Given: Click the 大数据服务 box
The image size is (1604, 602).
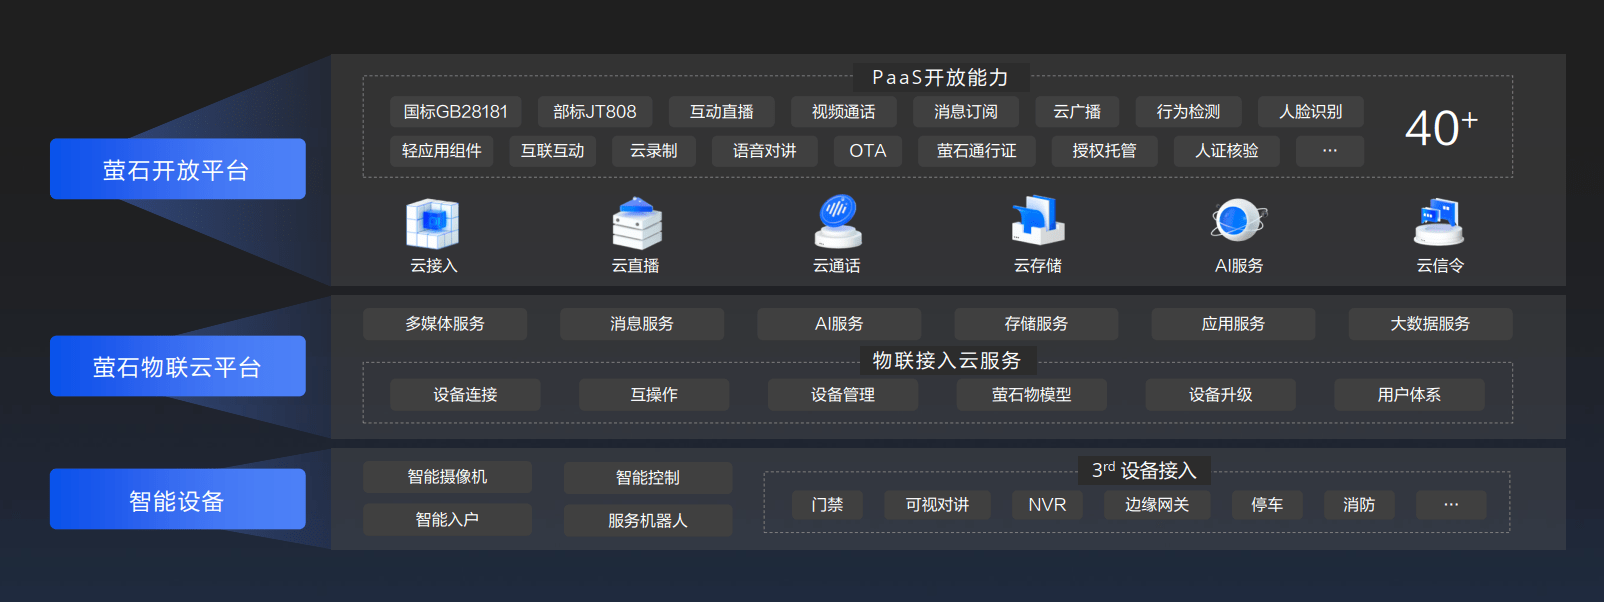Looking at the screenshot, I should (x=1430, y=324).
